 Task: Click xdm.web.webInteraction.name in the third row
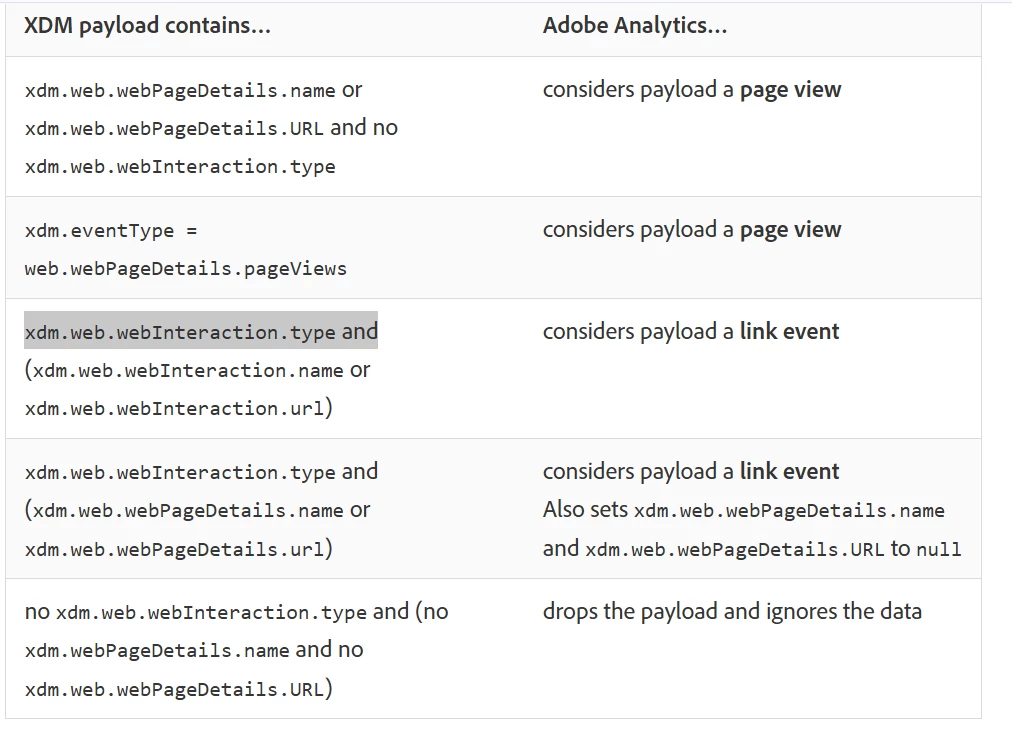click(x=188, y=371)
